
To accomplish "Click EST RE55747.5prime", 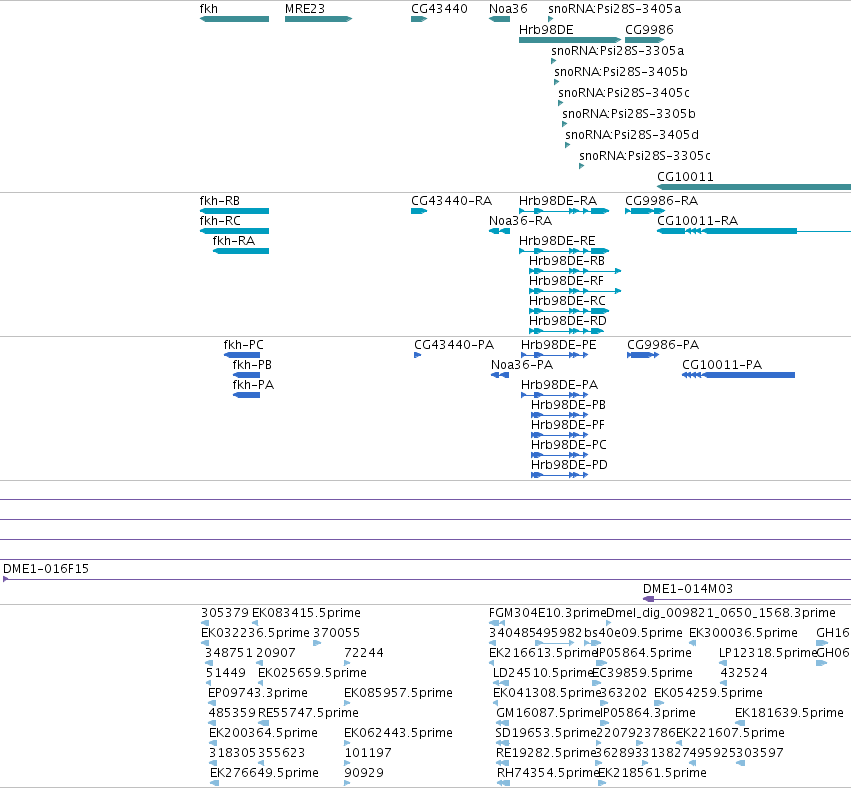I will tap(264, 723).
